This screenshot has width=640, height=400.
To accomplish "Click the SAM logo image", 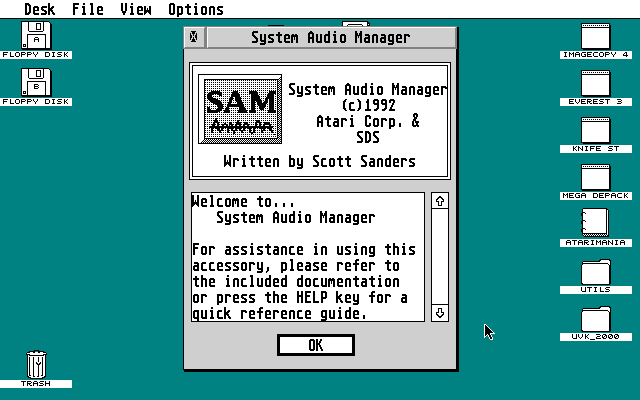I will coord(240,109).
